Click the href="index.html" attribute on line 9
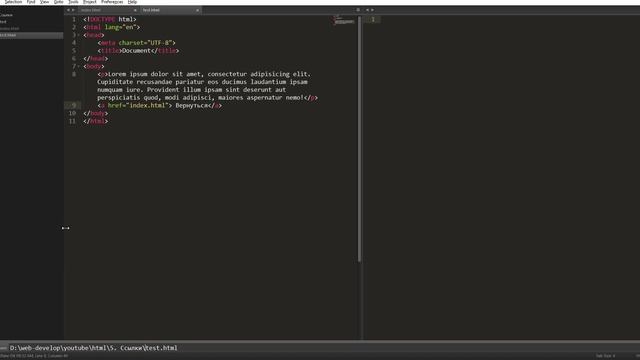Viewport: 640px width, 360px height. 138,105
